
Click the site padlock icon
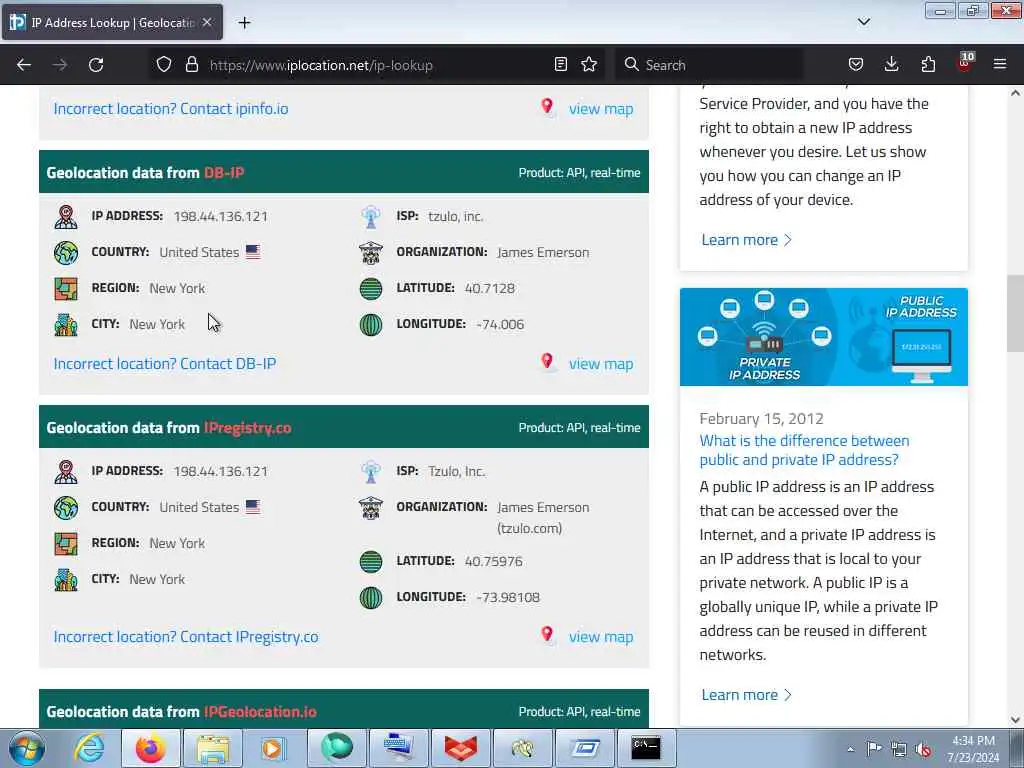pyautogui.click(x=191, y=65)
